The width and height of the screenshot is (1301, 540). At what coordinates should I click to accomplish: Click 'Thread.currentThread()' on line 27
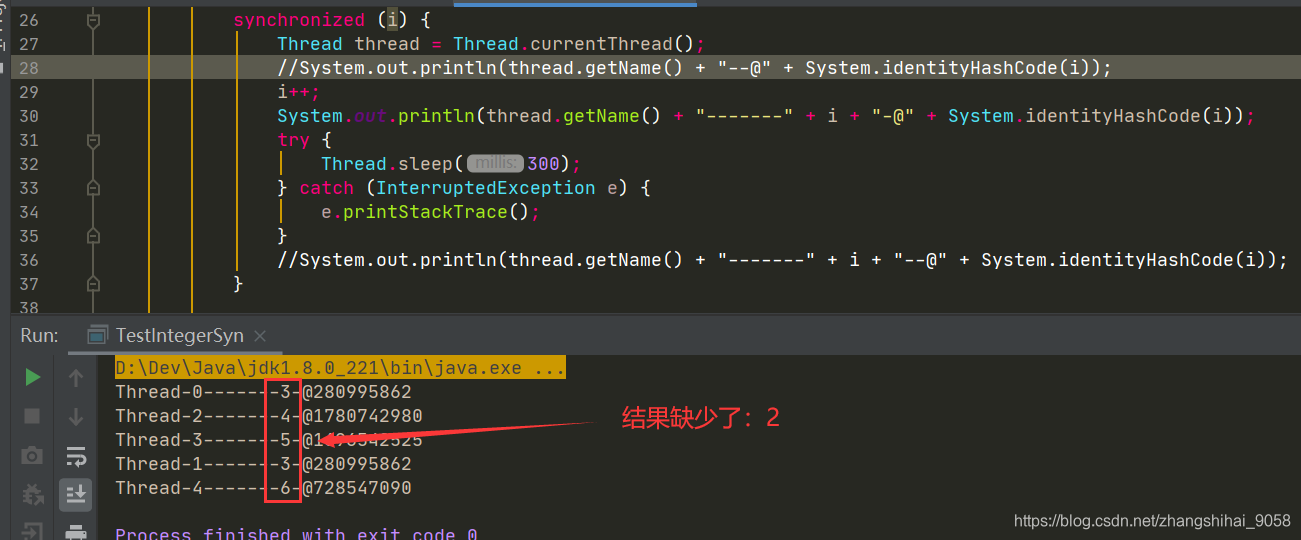[574, 44]
